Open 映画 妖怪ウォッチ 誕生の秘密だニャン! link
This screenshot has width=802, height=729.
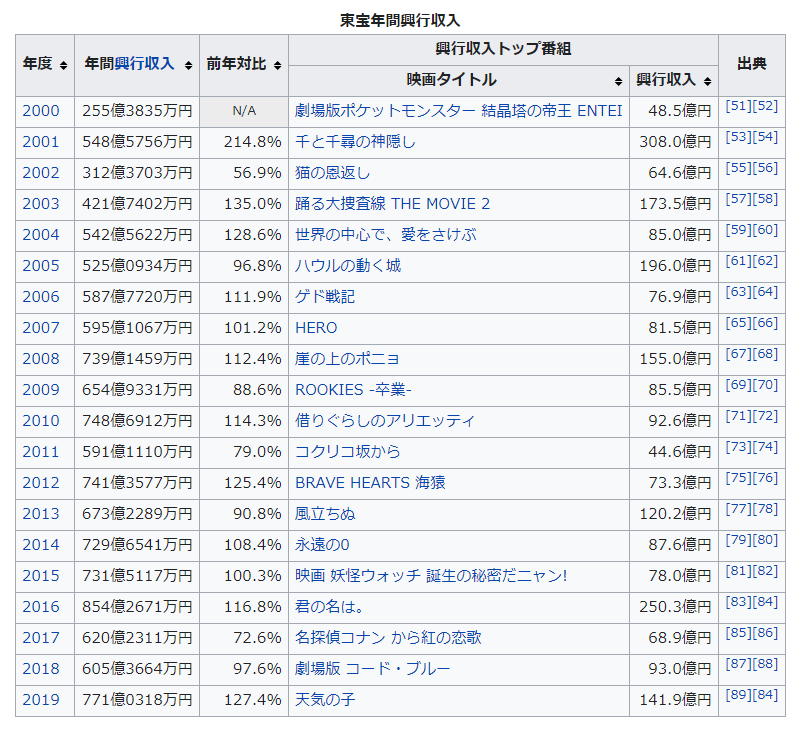(x=431, y=576)
